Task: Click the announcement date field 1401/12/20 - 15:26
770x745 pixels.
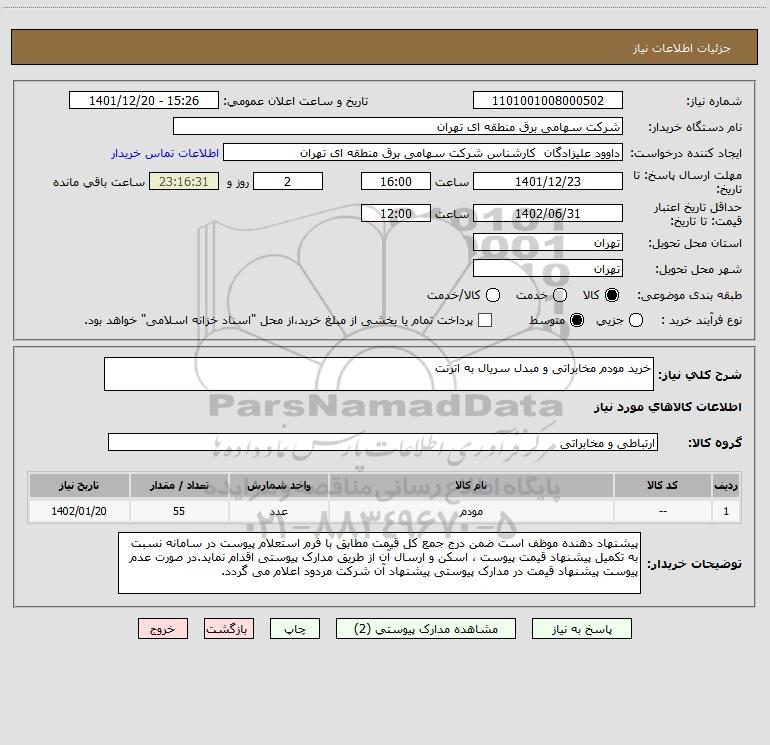Action: pos(144,100)
